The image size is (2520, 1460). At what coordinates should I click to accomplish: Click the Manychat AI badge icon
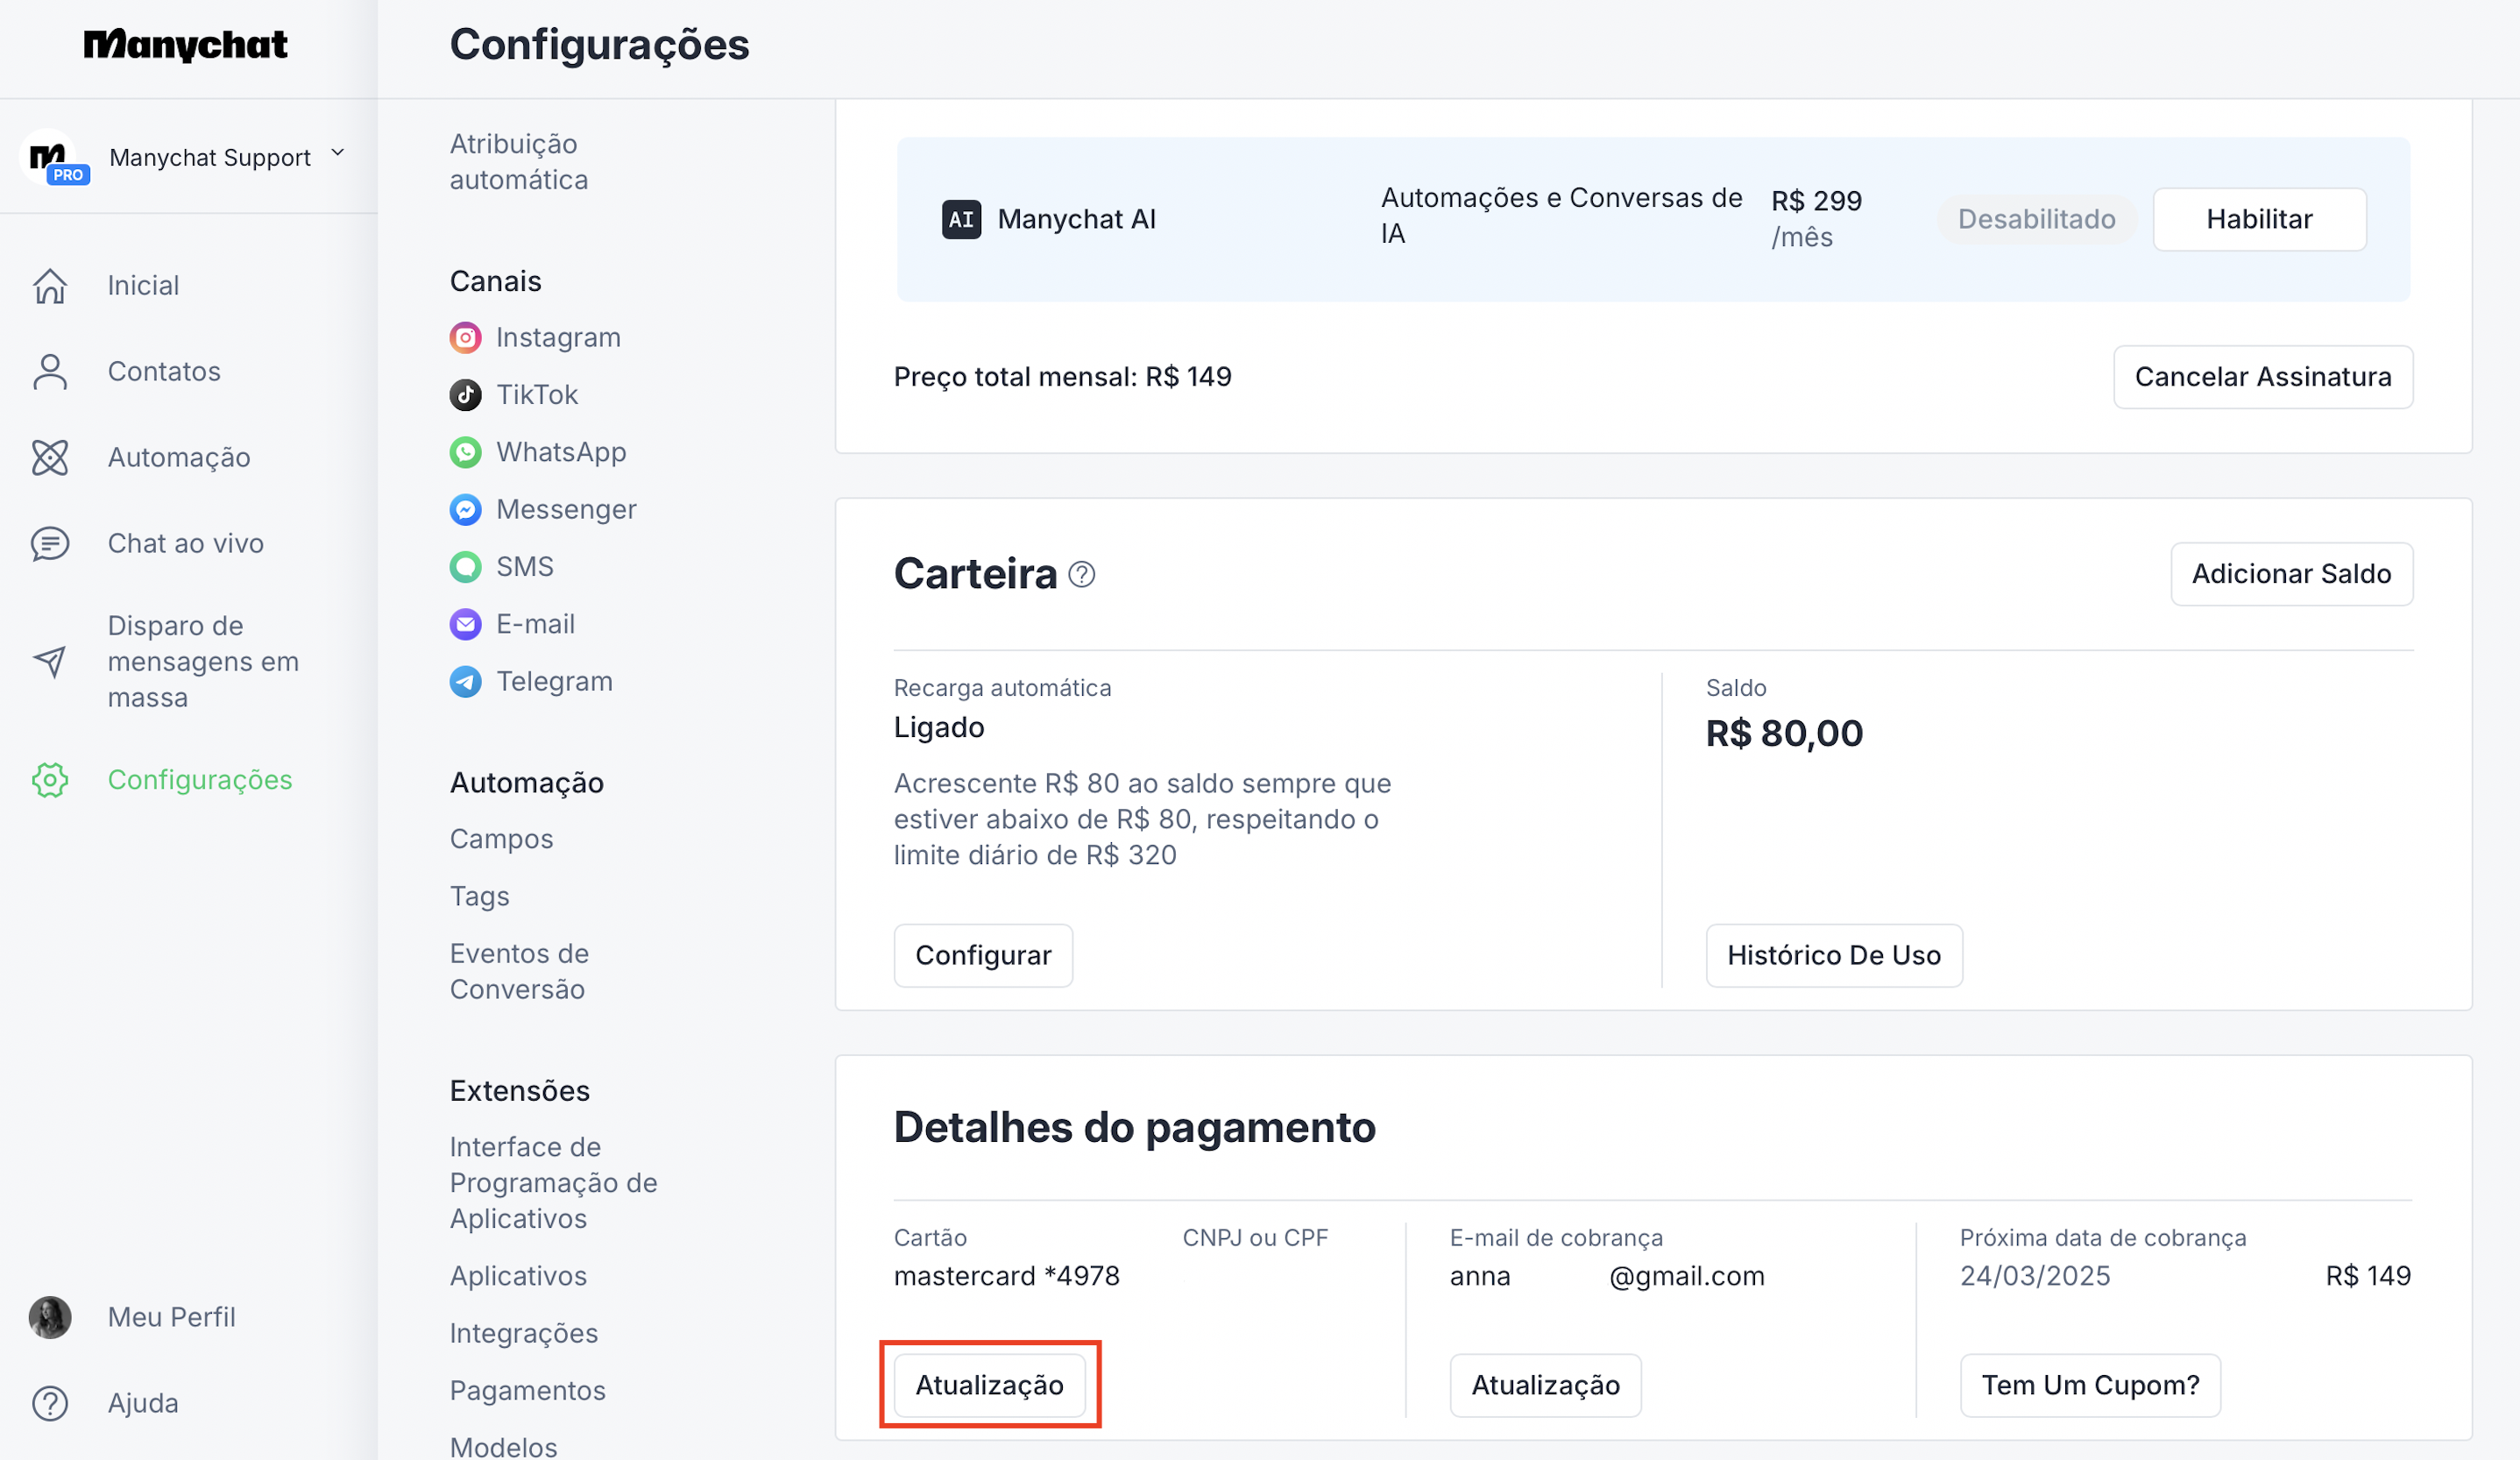coord(961,219)
